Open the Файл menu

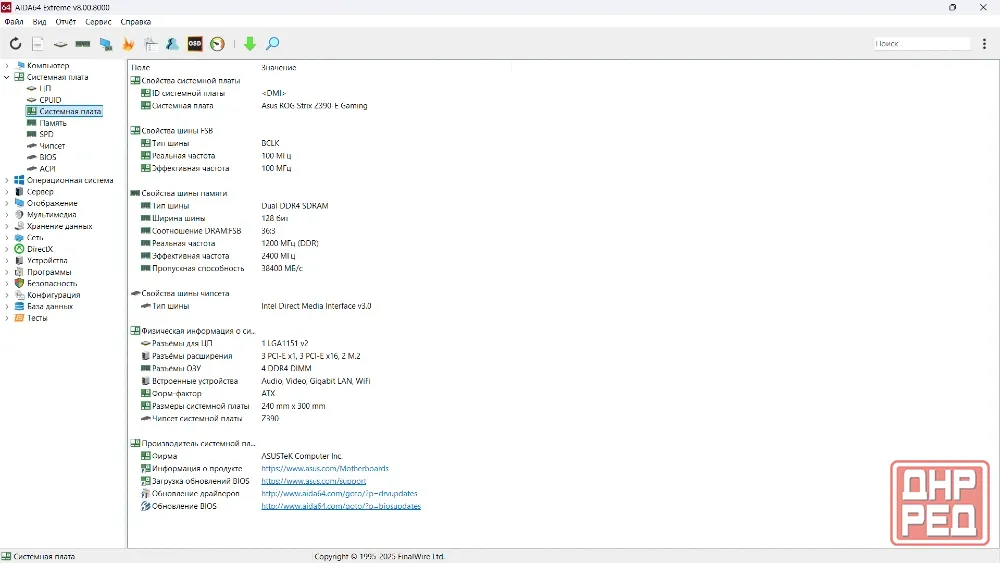coord(13,22)
